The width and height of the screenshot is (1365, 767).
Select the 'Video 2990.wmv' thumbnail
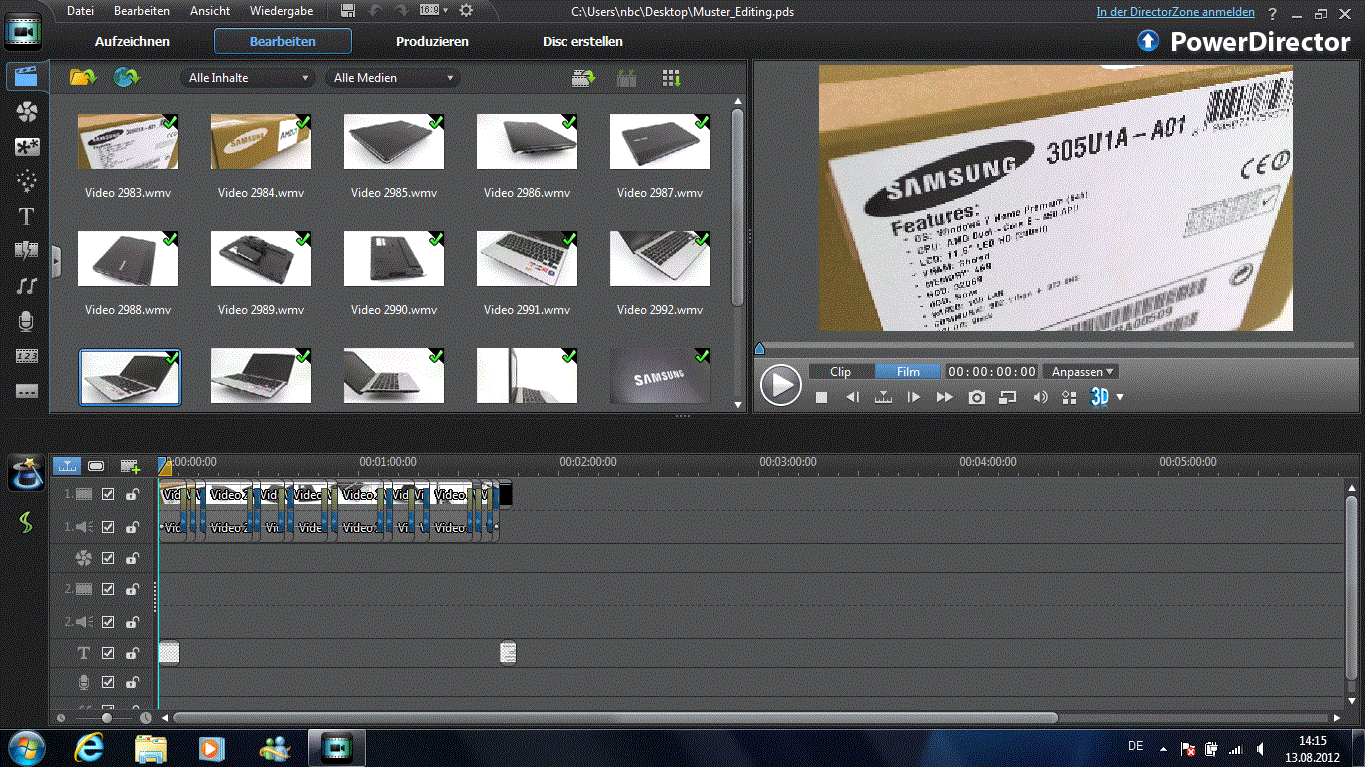pos(394,259)
